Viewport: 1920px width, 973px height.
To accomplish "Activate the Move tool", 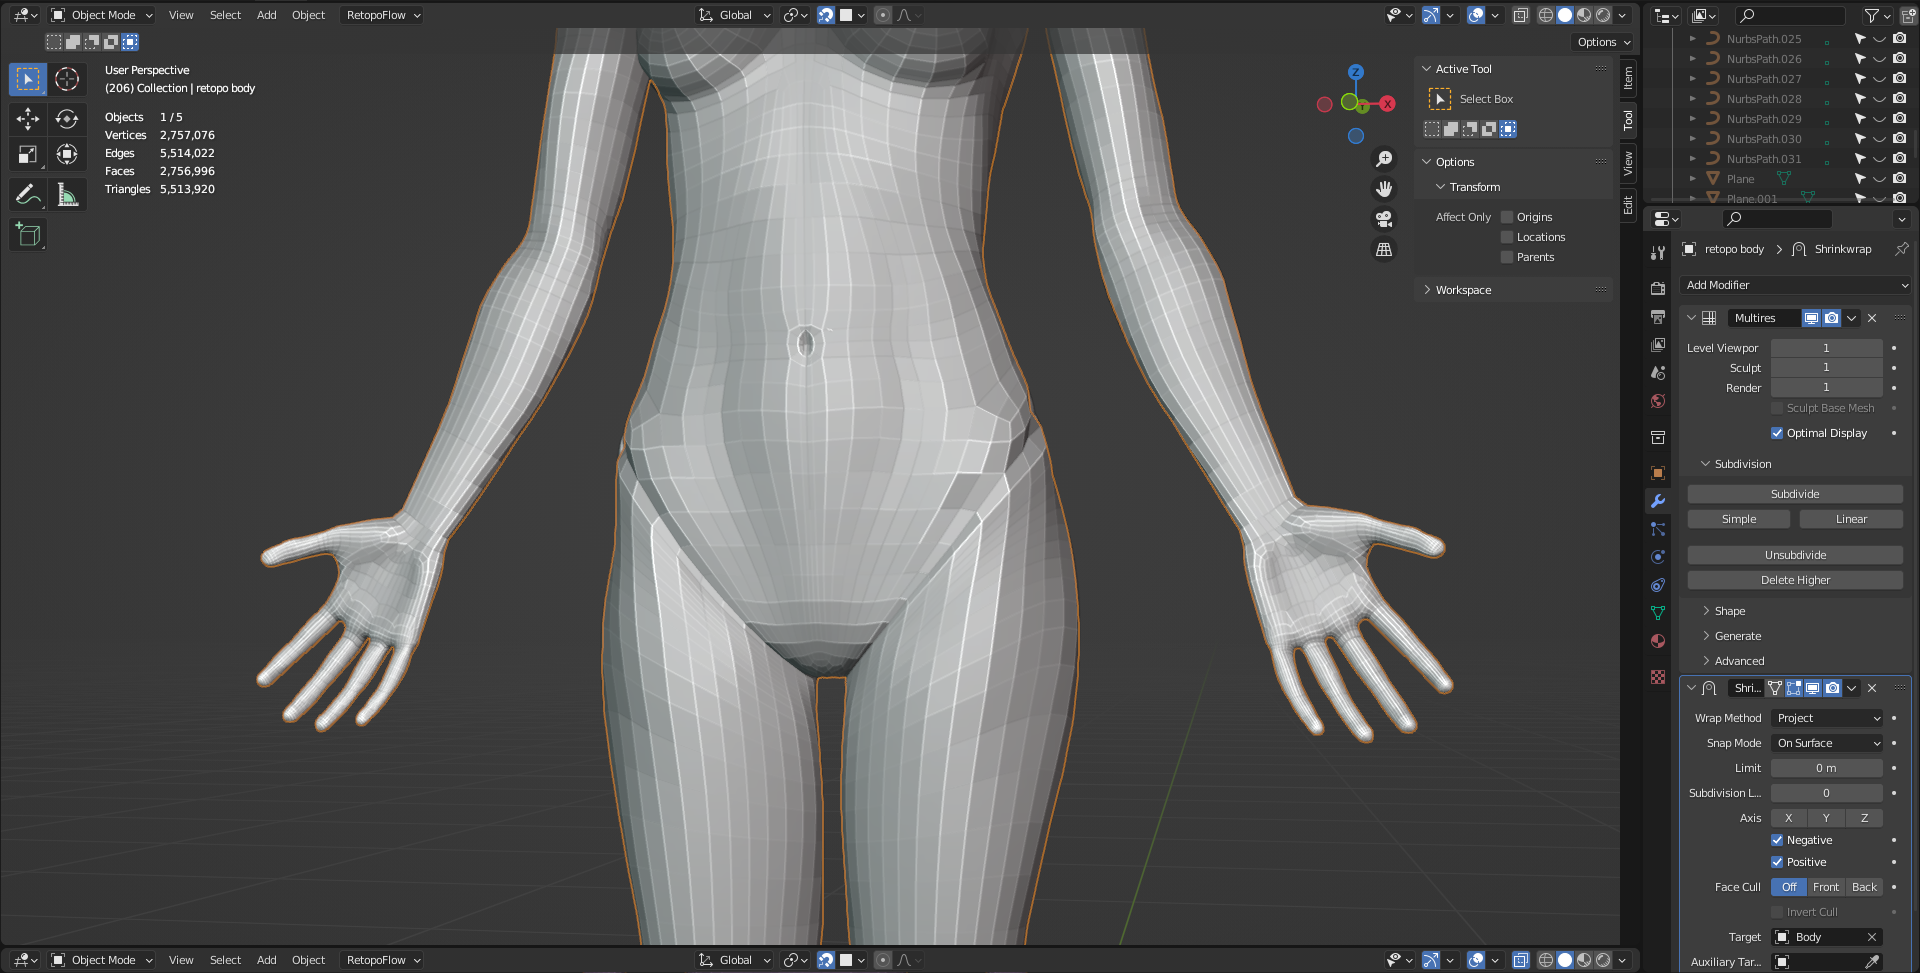I will point(28,119).
